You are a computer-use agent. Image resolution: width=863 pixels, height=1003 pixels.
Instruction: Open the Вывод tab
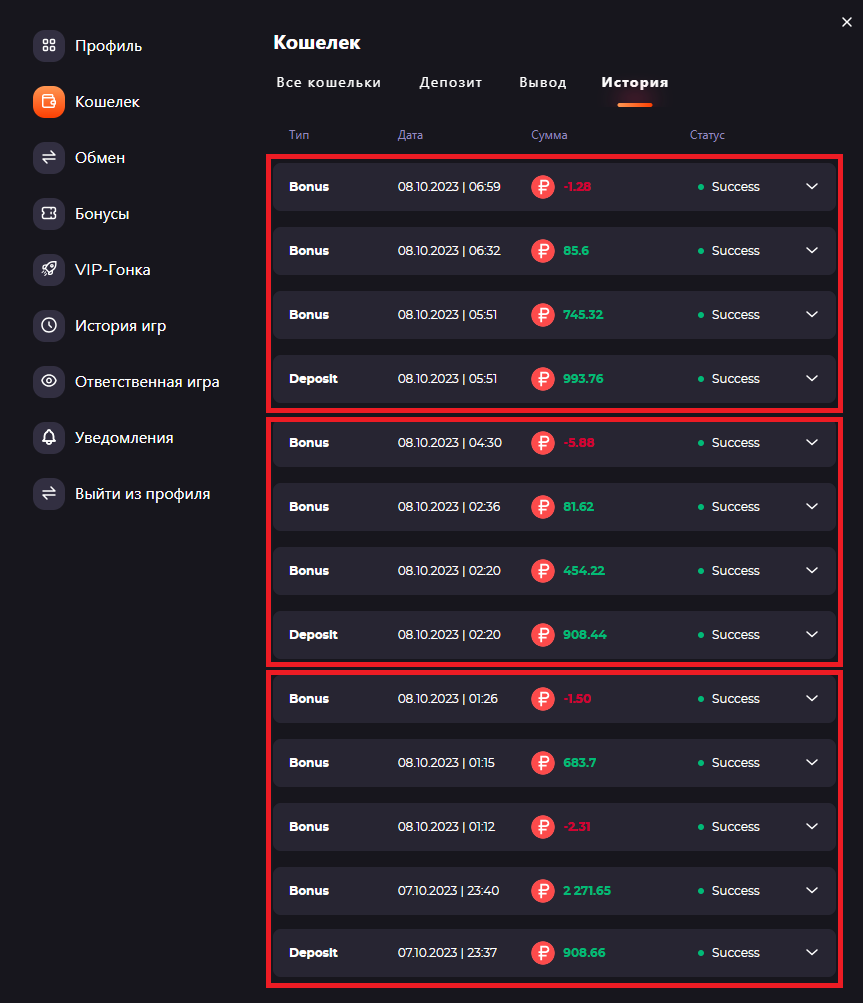pyautogui.click(x=542, y=83)
